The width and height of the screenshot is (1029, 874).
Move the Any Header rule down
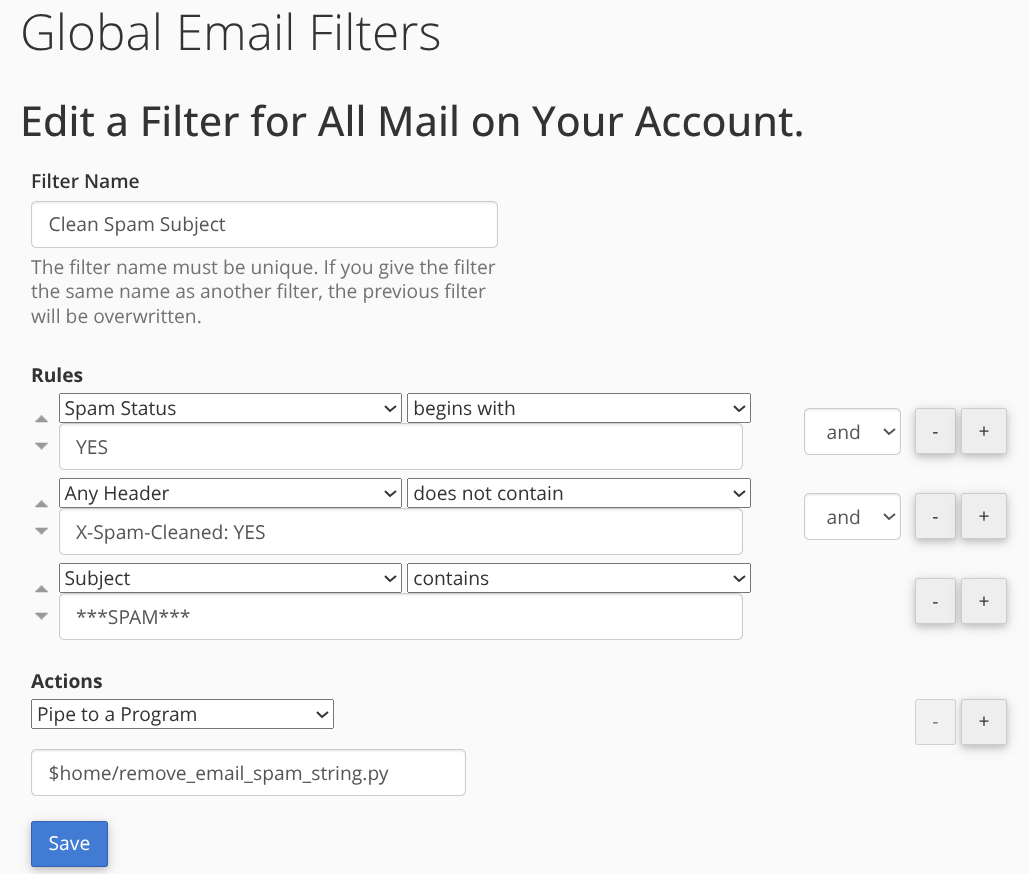41,531
